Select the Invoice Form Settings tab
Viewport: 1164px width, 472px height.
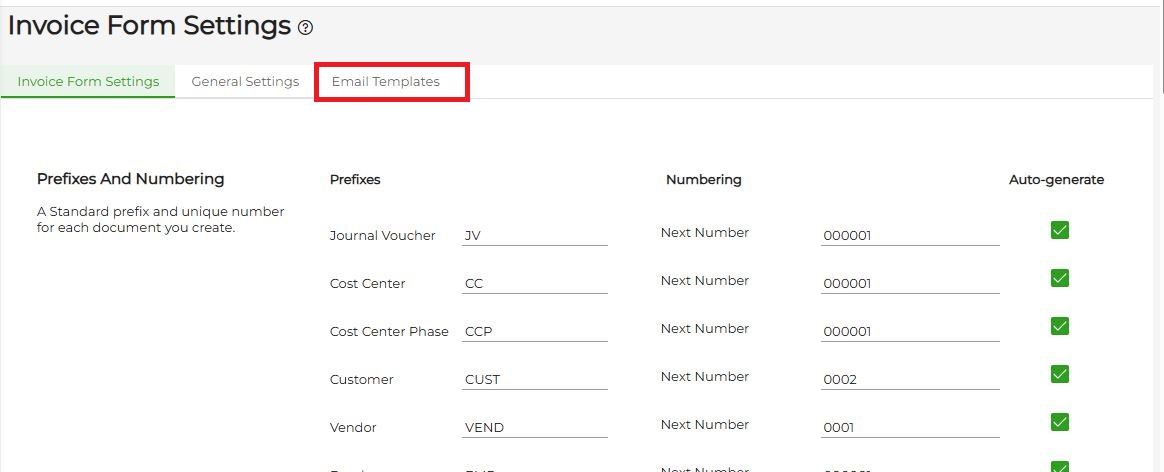click(x=88, y=82)
